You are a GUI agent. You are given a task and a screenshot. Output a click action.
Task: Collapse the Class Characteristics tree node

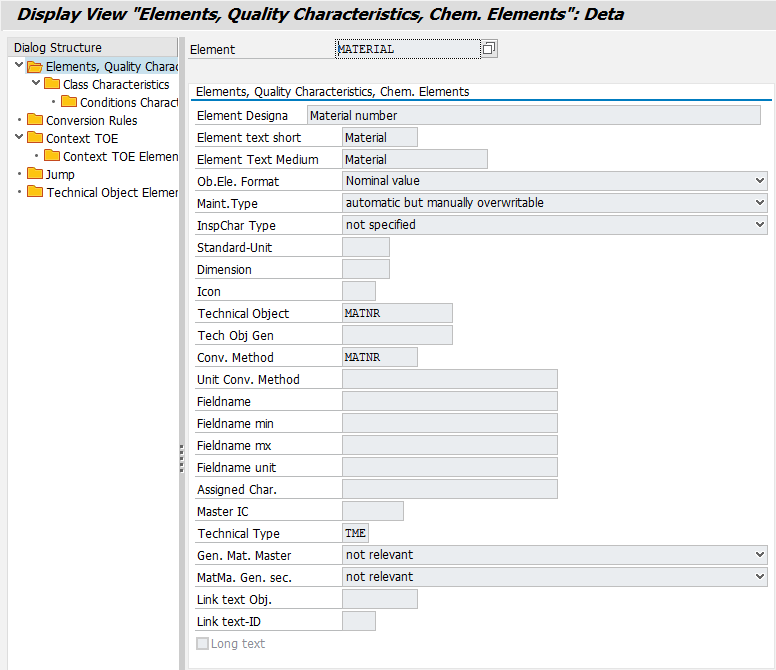36,84
